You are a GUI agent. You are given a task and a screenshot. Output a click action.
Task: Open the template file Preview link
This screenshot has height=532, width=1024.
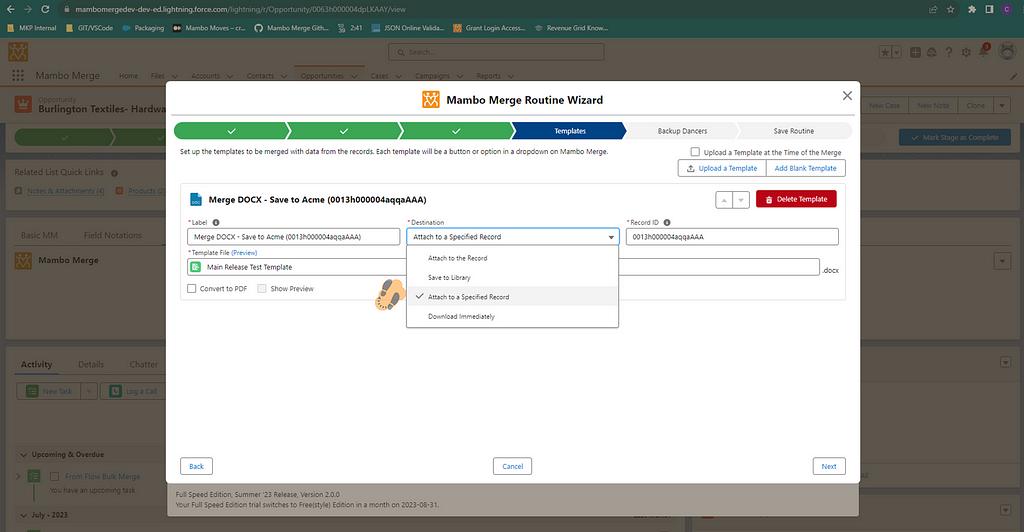point(244,253)
